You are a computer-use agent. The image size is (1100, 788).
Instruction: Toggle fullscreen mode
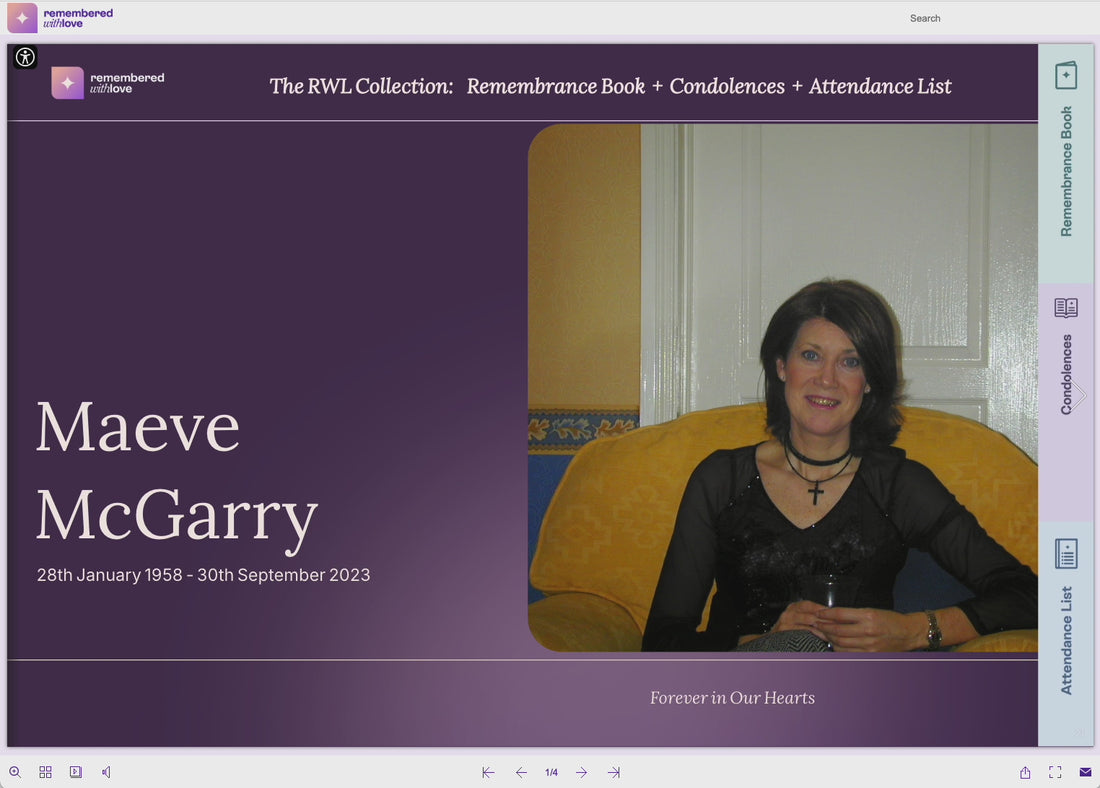tap(1055, 772)
